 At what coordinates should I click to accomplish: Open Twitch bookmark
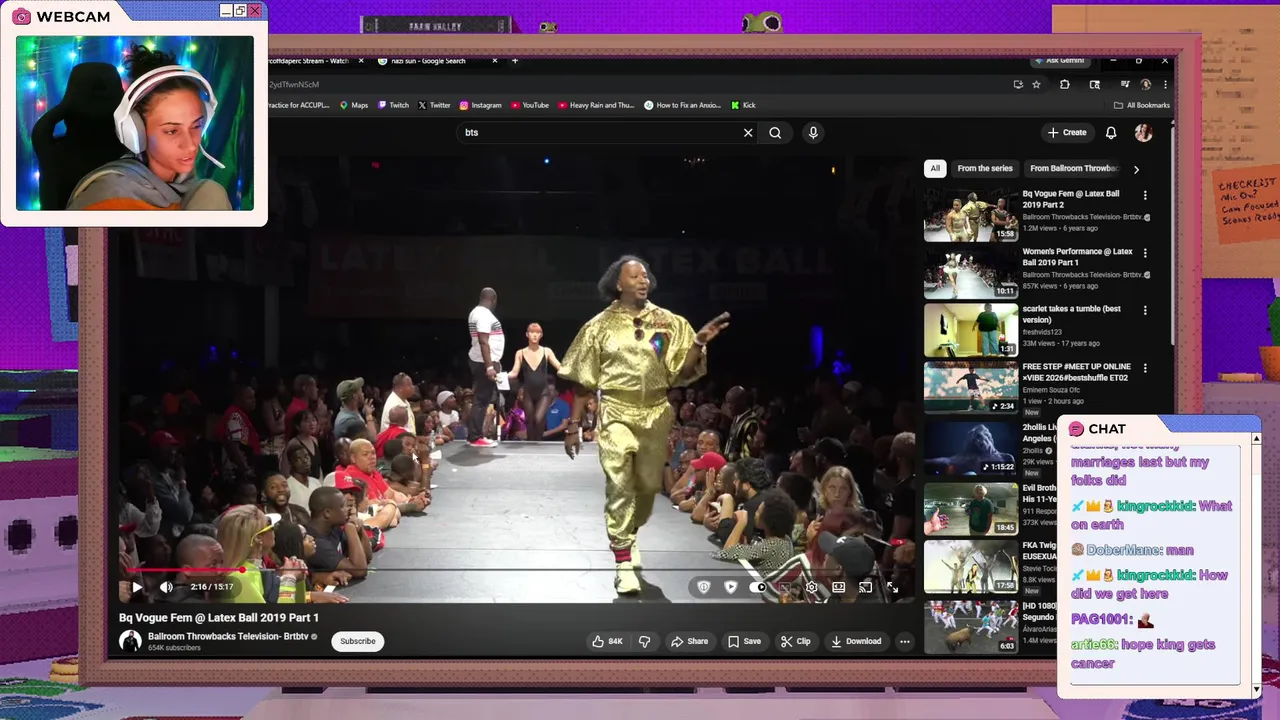coord(393,105)
